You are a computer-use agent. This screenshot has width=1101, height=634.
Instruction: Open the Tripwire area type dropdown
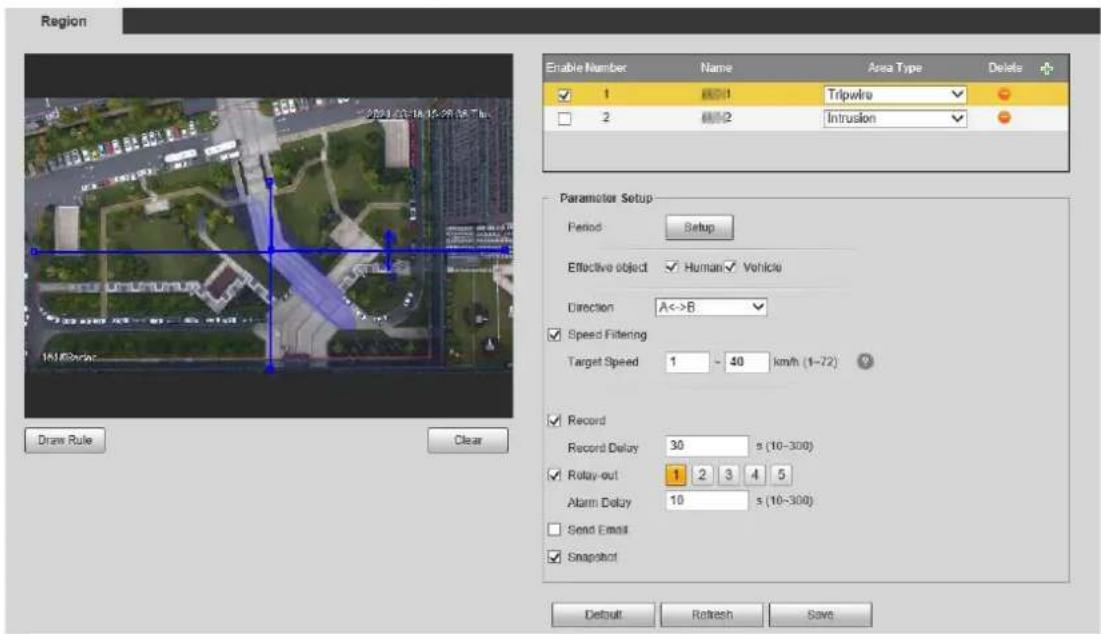pos(895,94)
